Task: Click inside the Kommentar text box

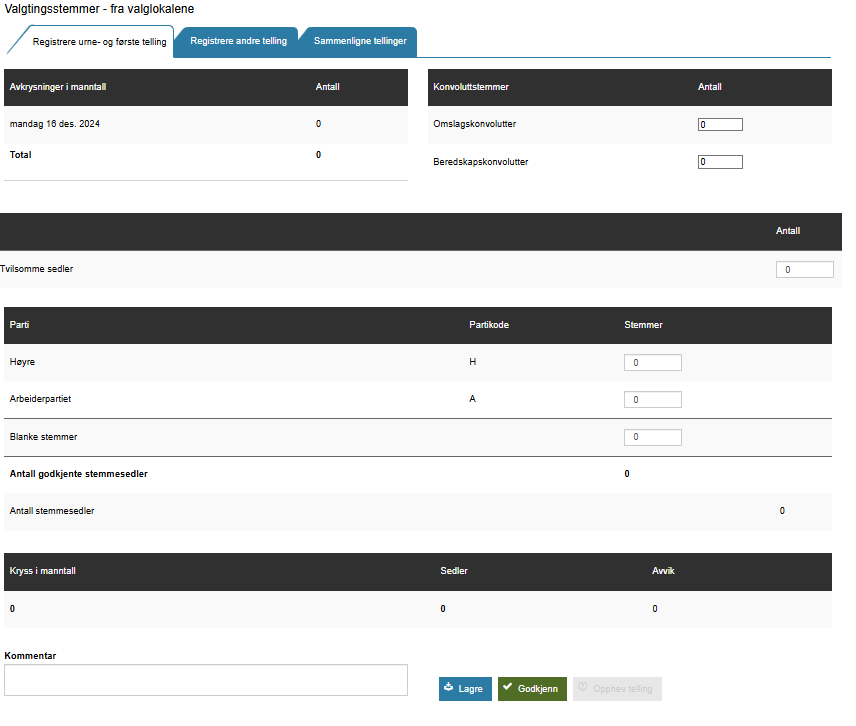Action: pos(206,680)
